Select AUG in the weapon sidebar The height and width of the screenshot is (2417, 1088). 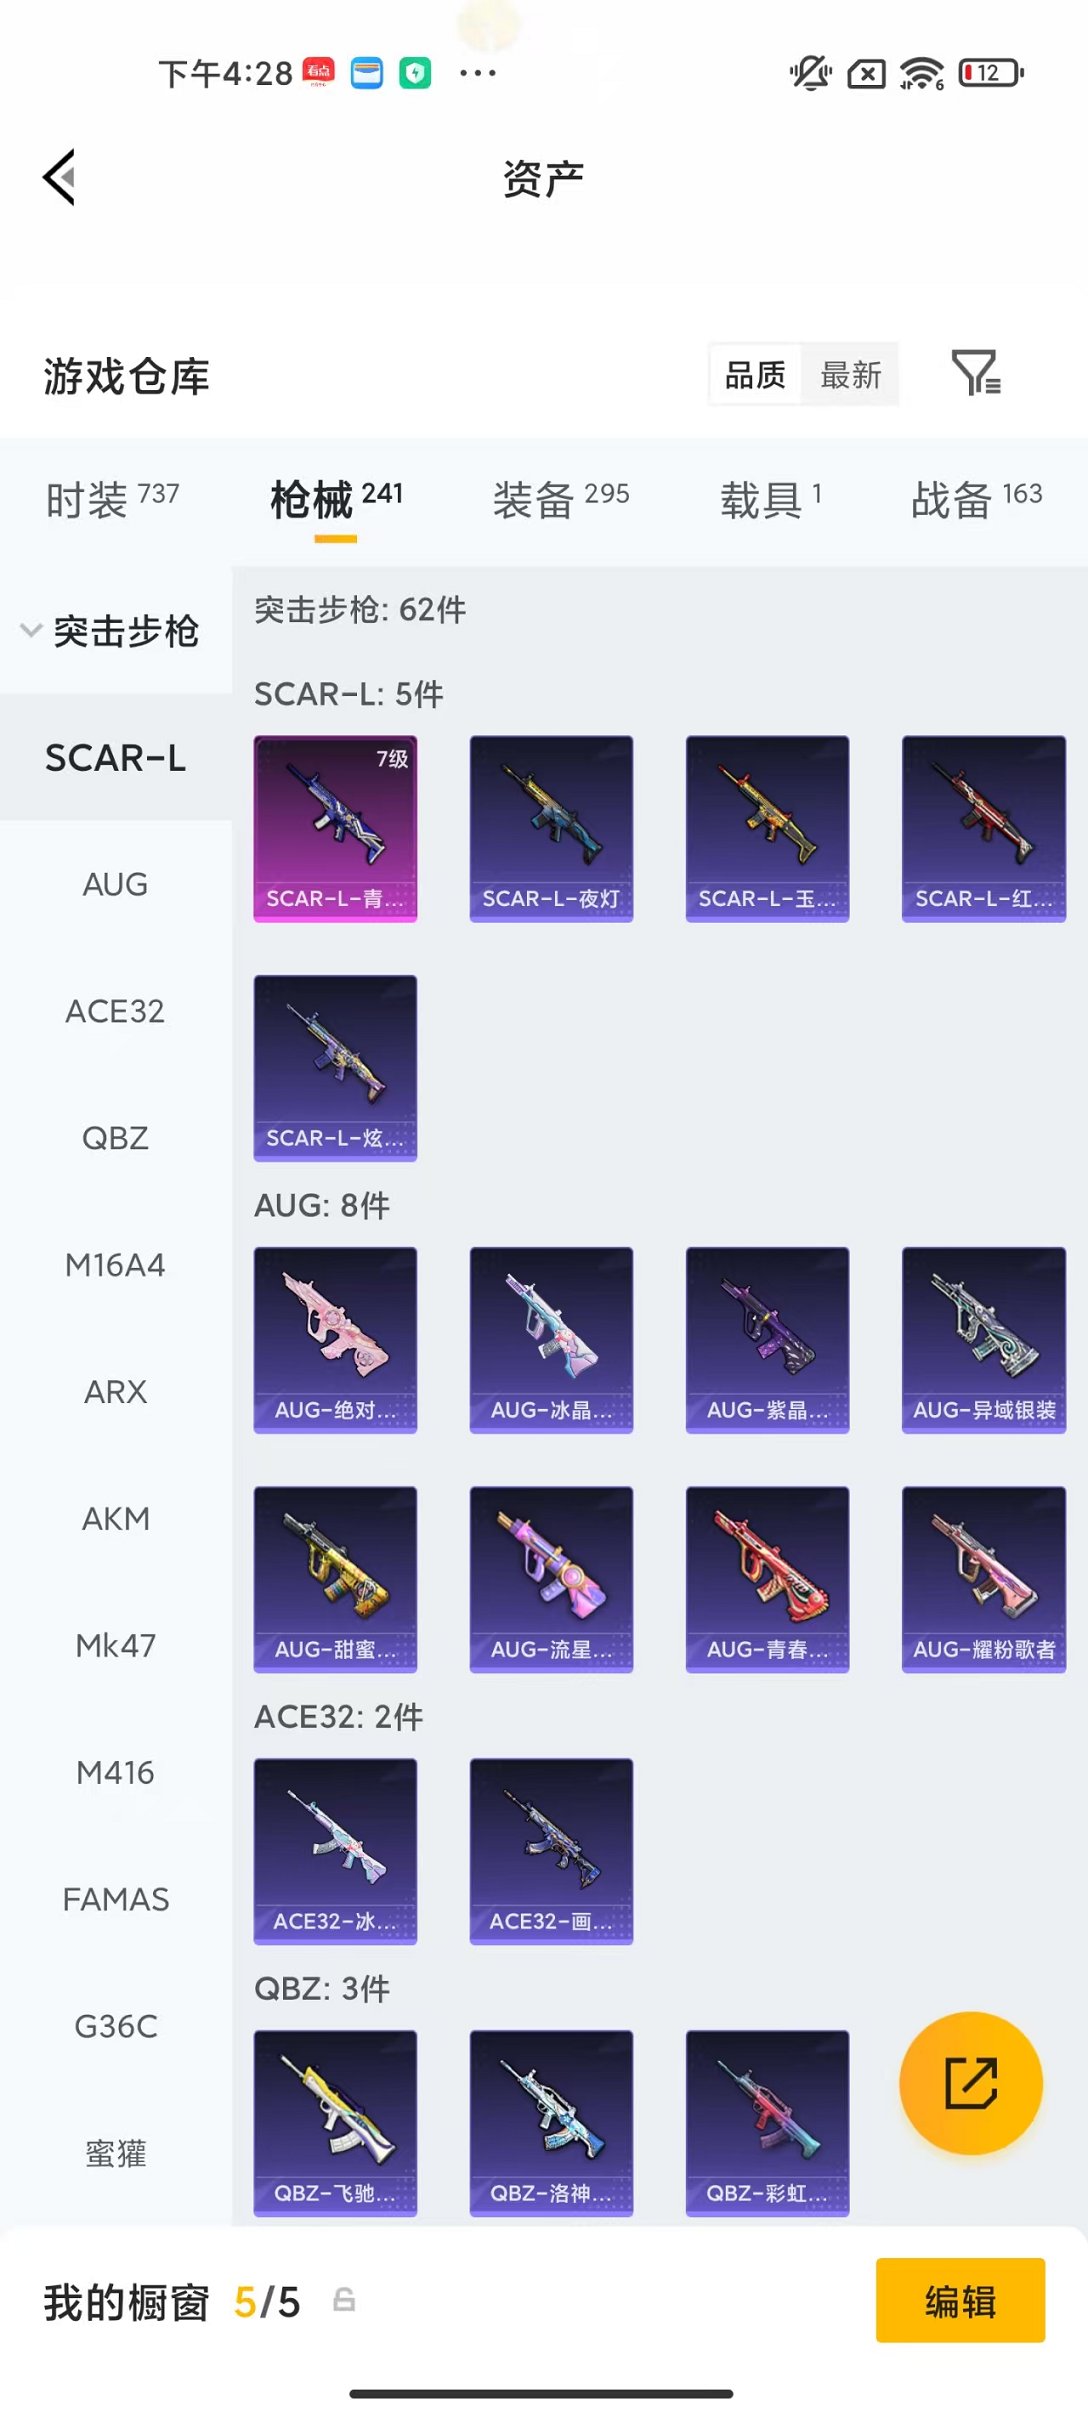click(x=116, y=884)
